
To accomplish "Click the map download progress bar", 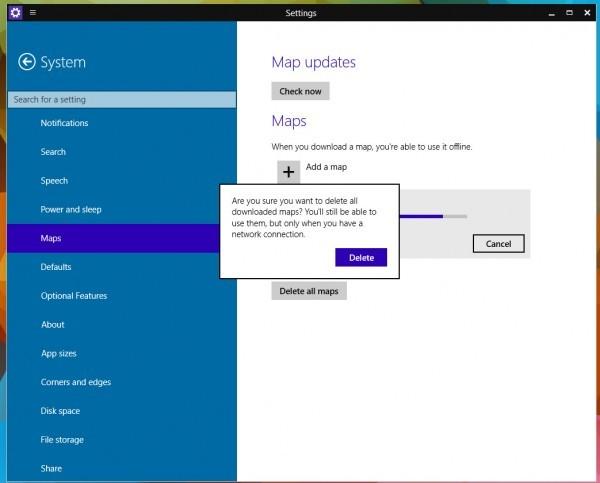I will tap(432, 215).
